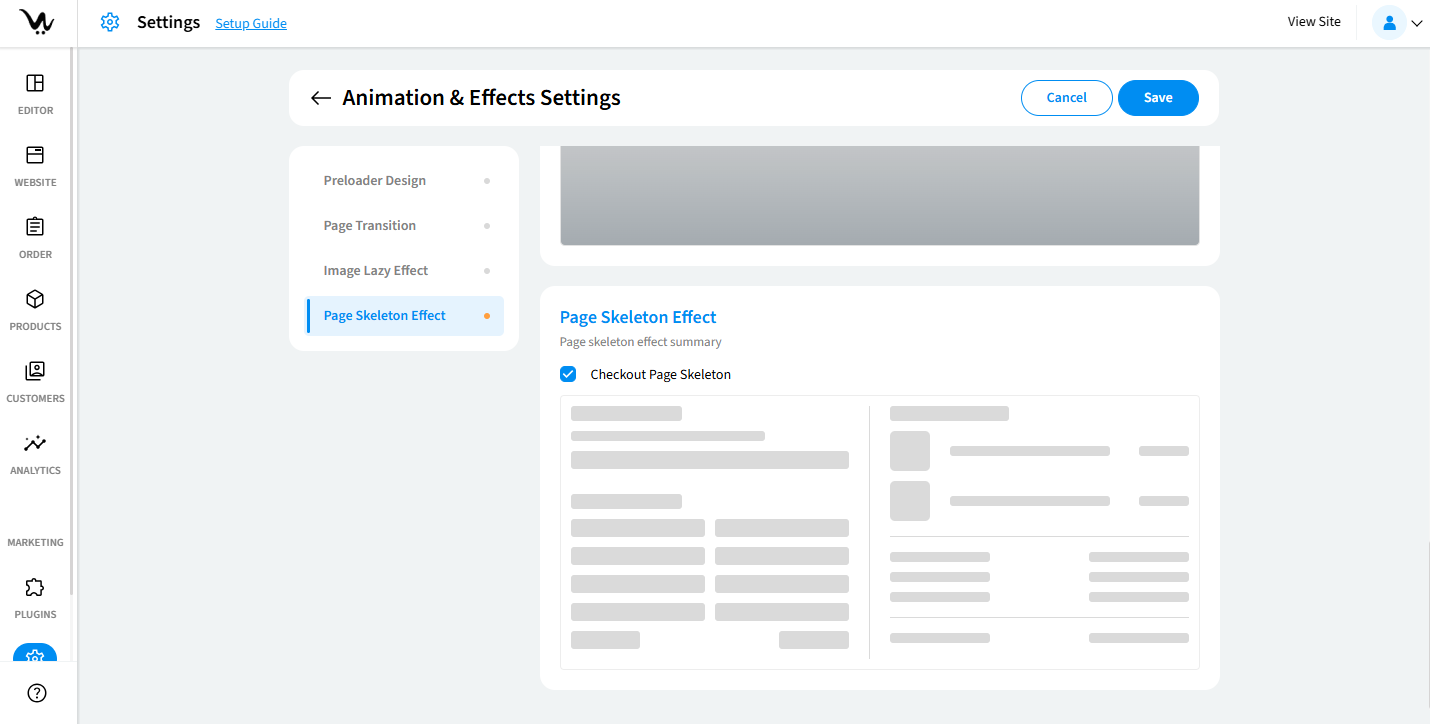Open the Products box icon
This screenshot has width=1430, height=724.
coord(35,300)
